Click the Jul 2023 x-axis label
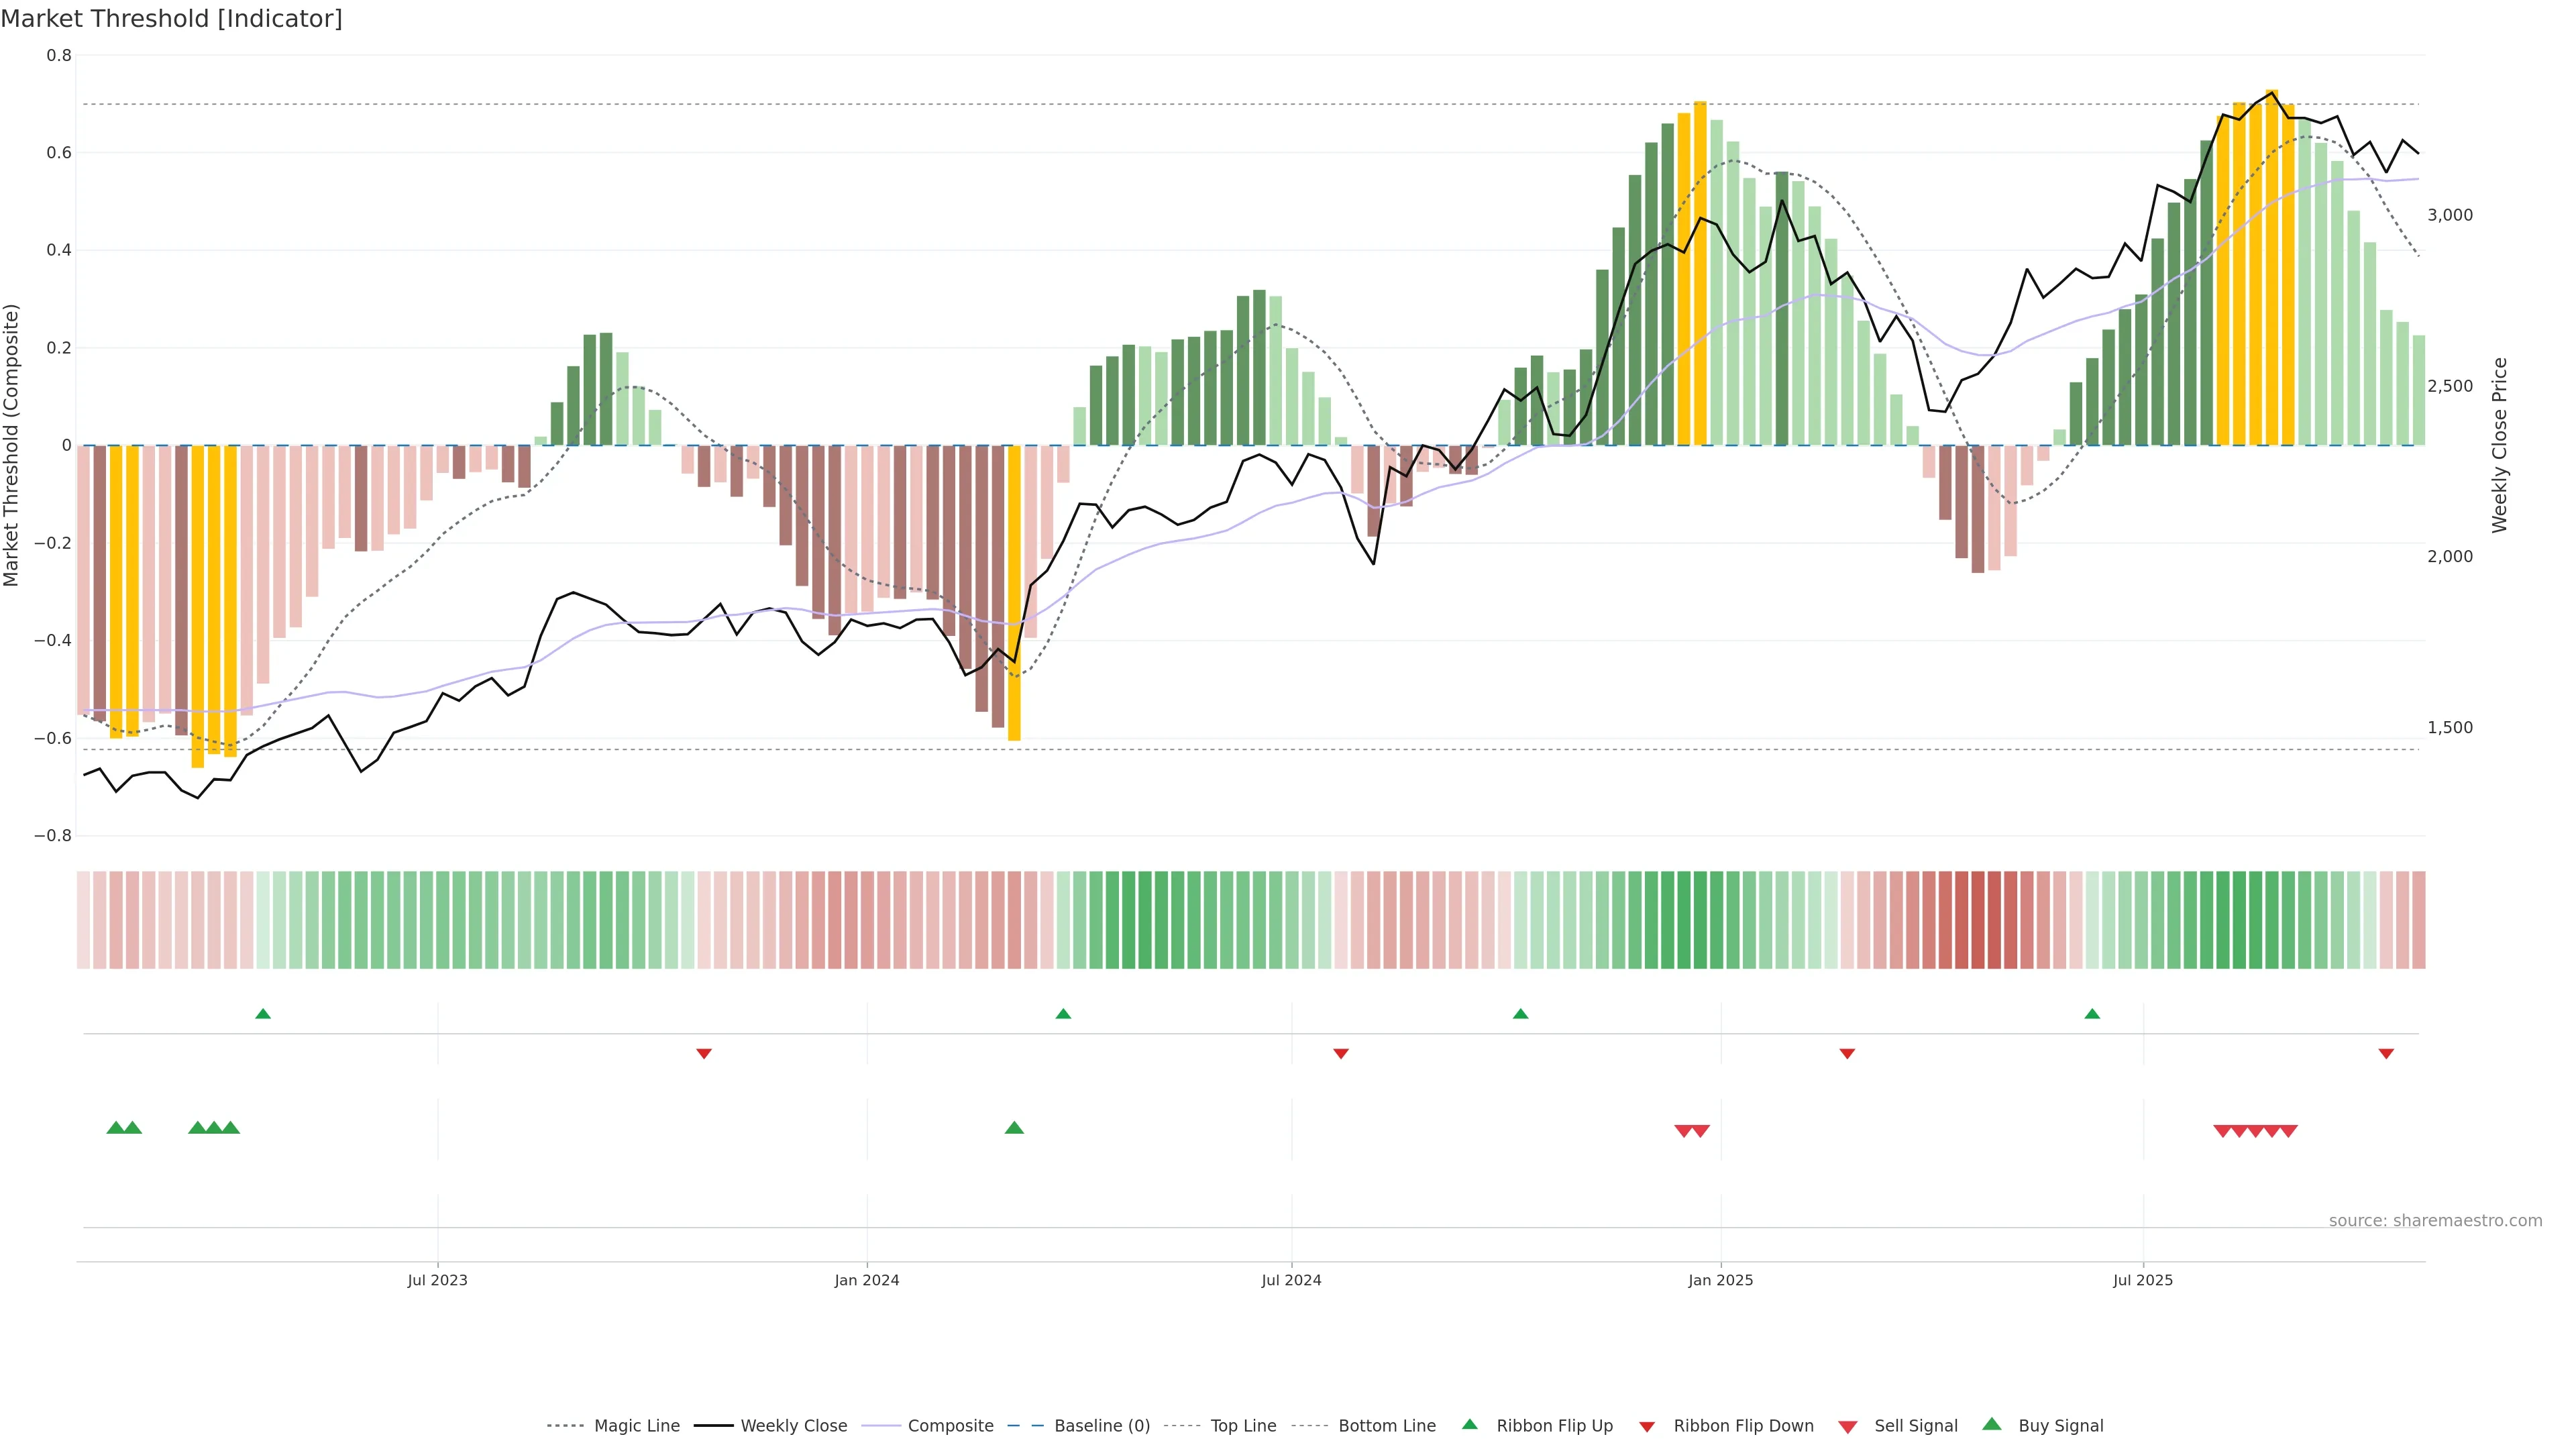This screenshot has height=1449, width=2576. [x=437, y=1280]
